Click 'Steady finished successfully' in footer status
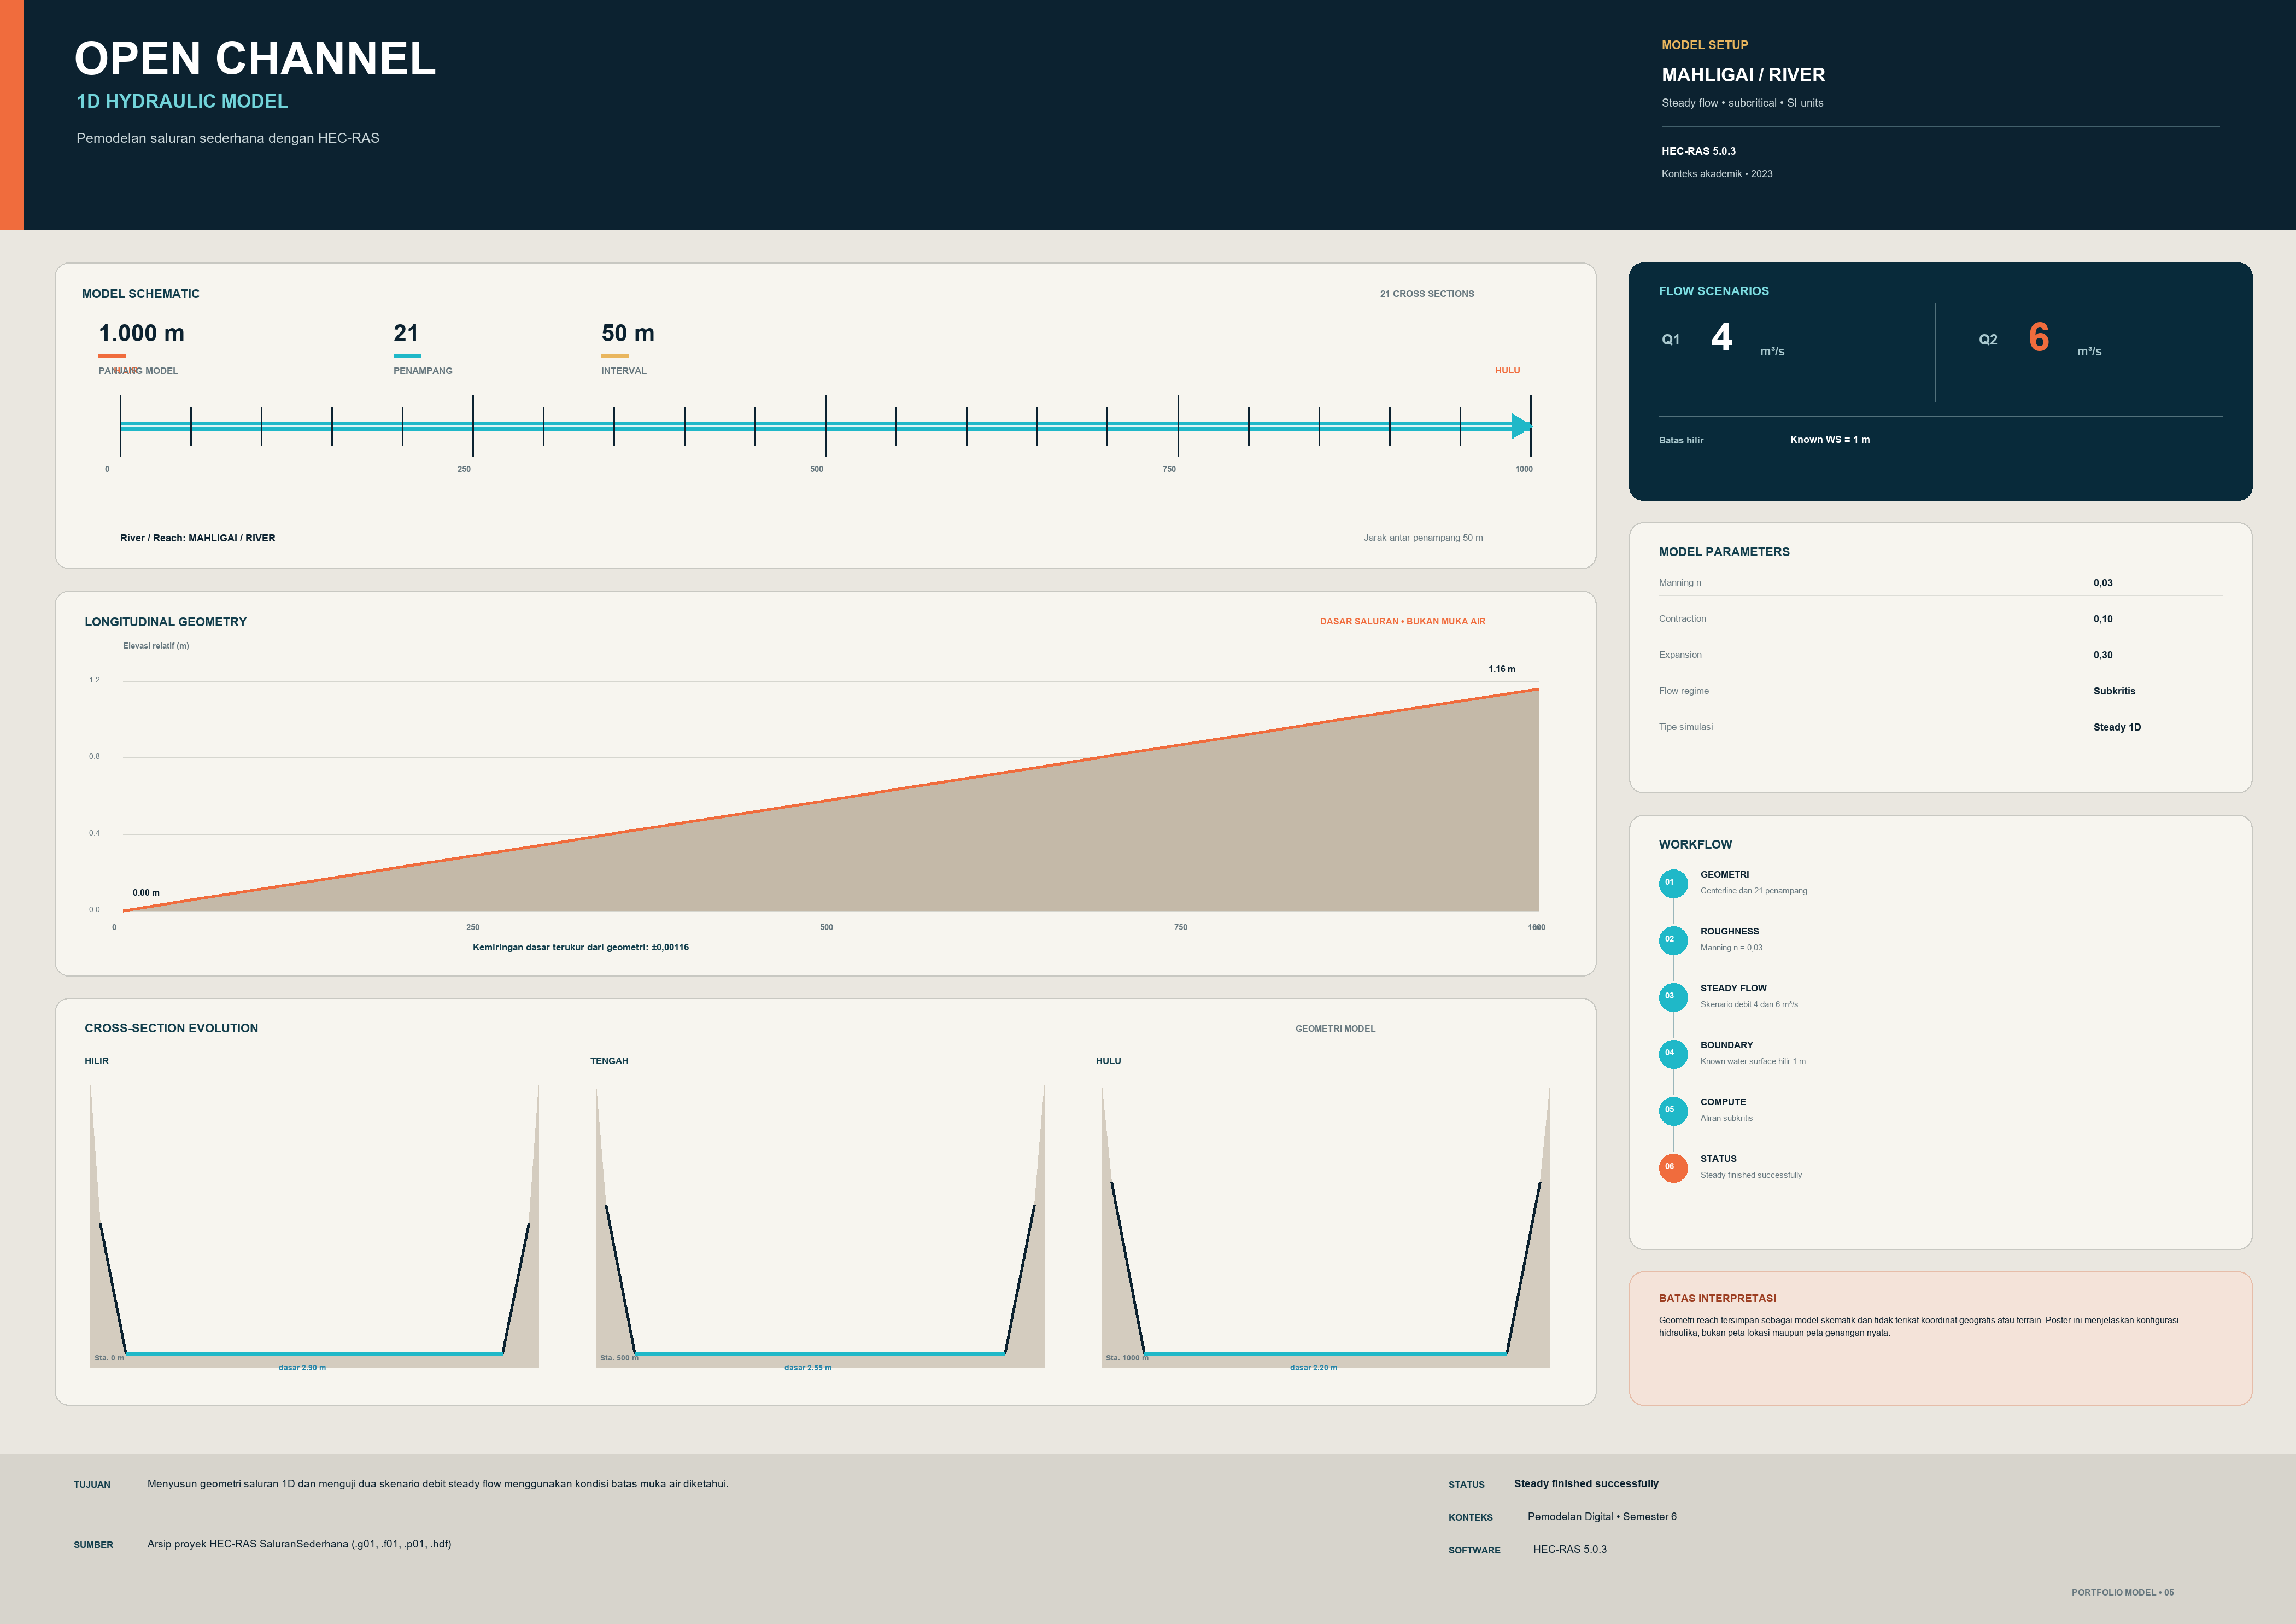The image size is (2296, 1624). (x=1586, y=1484)
